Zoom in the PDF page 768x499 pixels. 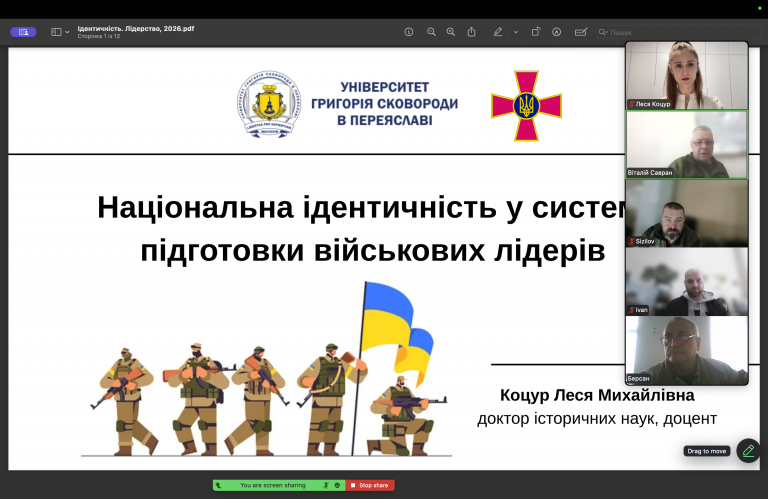coord(451,32)
